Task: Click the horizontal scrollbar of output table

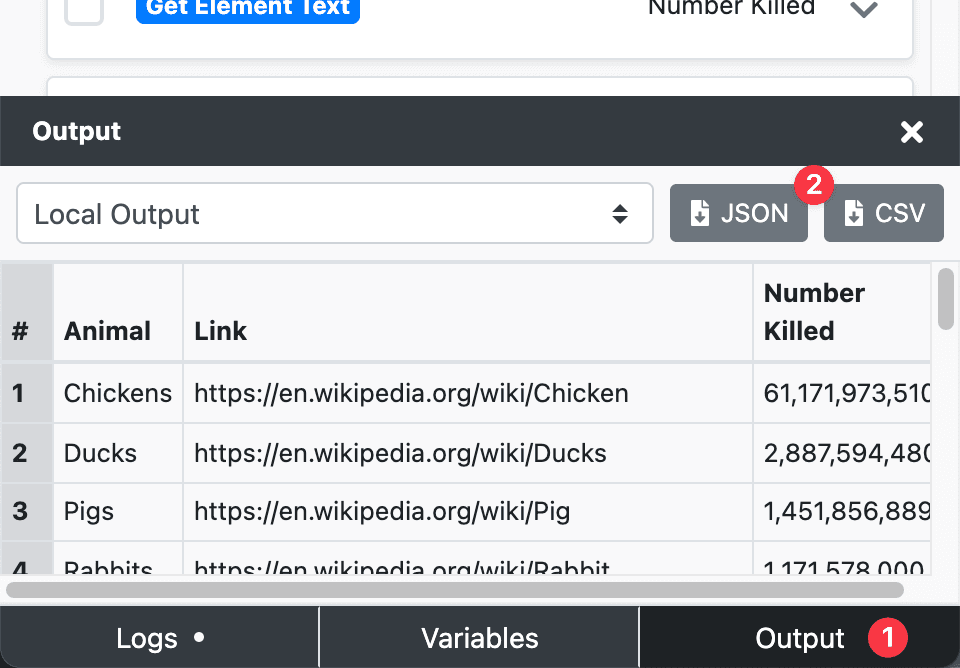Action: coord(455,590)
